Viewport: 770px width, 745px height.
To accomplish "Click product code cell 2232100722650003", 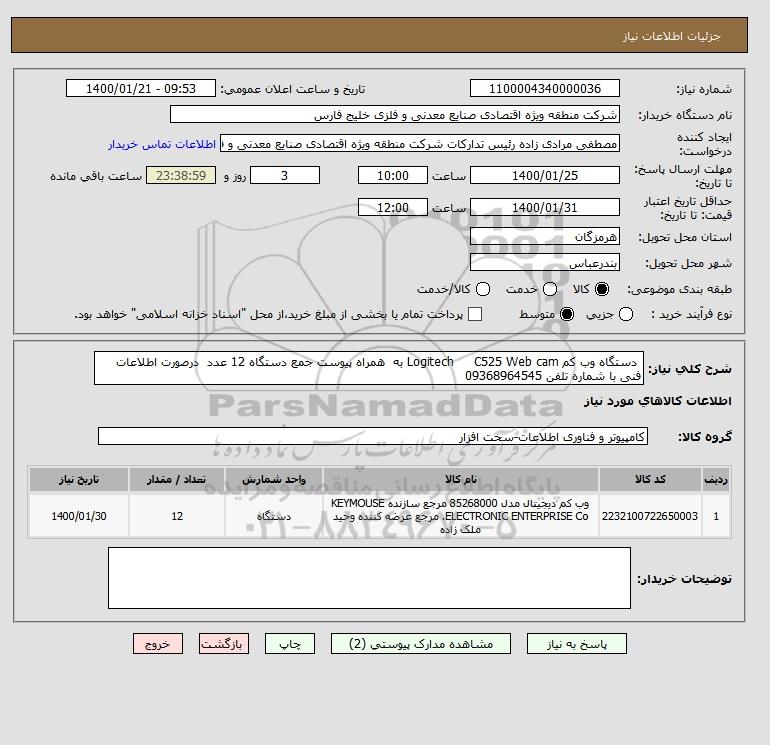I will pos(650,516).
